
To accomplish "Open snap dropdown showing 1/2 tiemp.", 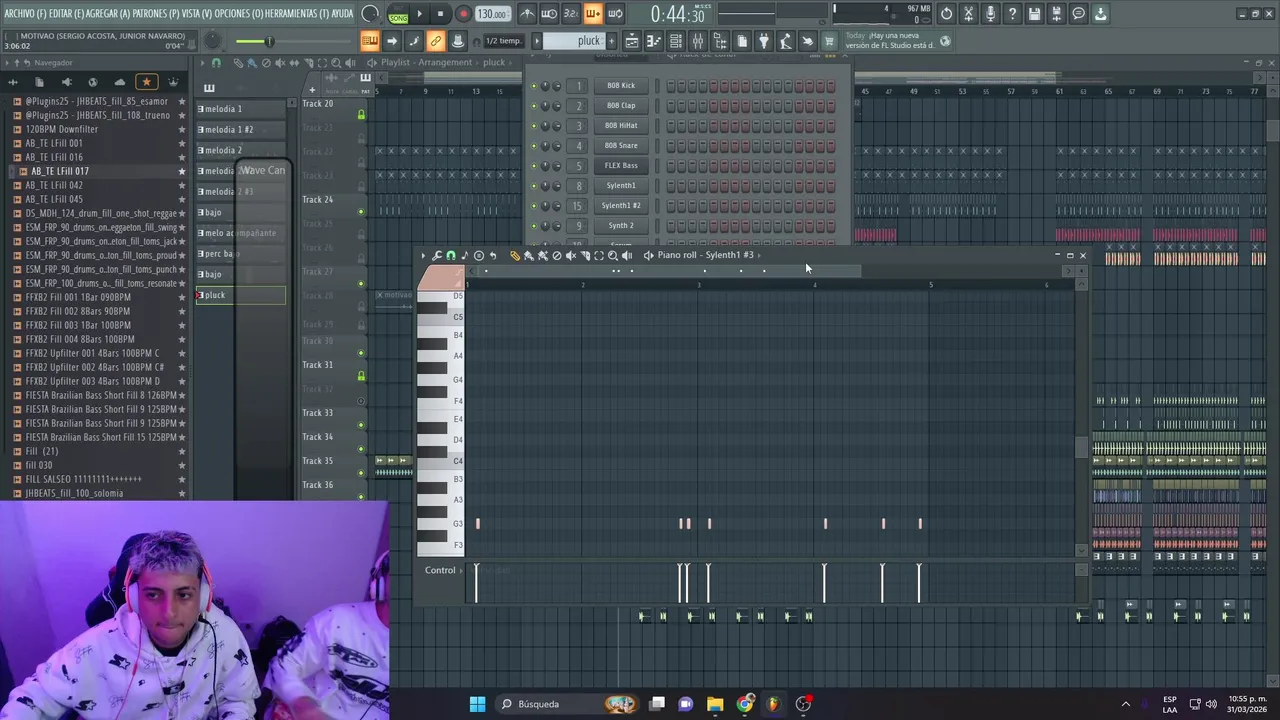I will click(503, 41).
